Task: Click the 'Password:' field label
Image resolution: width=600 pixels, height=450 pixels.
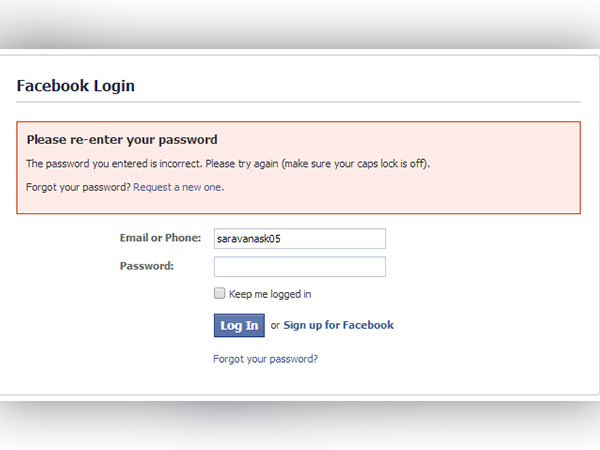Action: coord(147,266)
